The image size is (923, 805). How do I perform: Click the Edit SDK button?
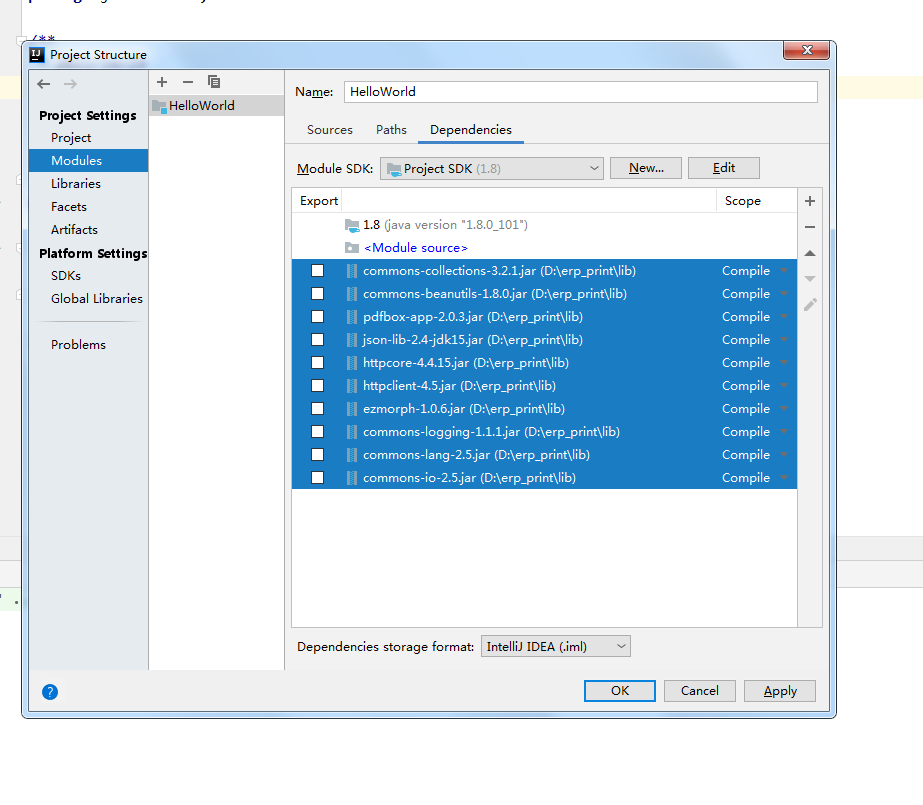pyautogui.click(x=723, y=168)
